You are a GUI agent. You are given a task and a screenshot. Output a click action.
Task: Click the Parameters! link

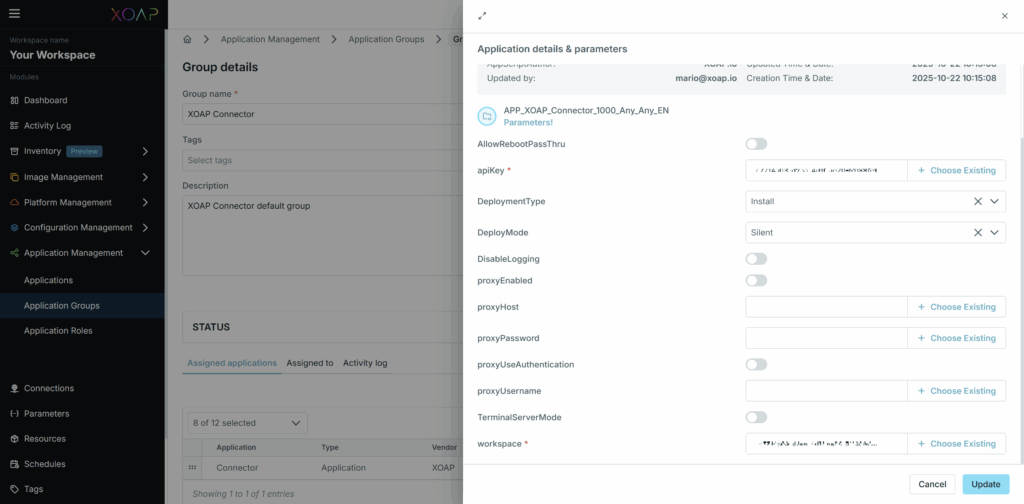click(x=528, y=123)
